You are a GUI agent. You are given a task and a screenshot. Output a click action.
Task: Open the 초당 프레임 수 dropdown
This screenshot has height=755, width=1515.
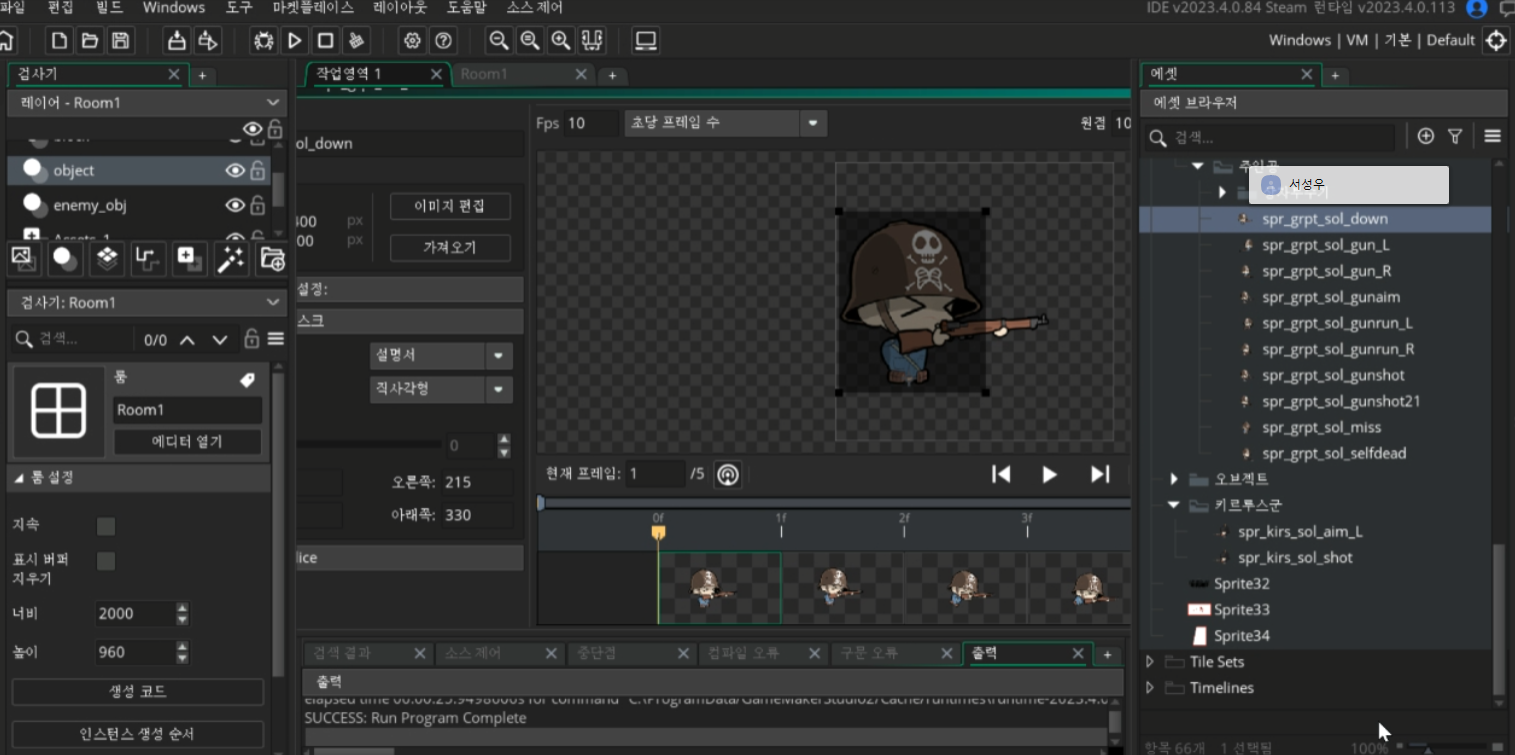(x=725, y=123)
